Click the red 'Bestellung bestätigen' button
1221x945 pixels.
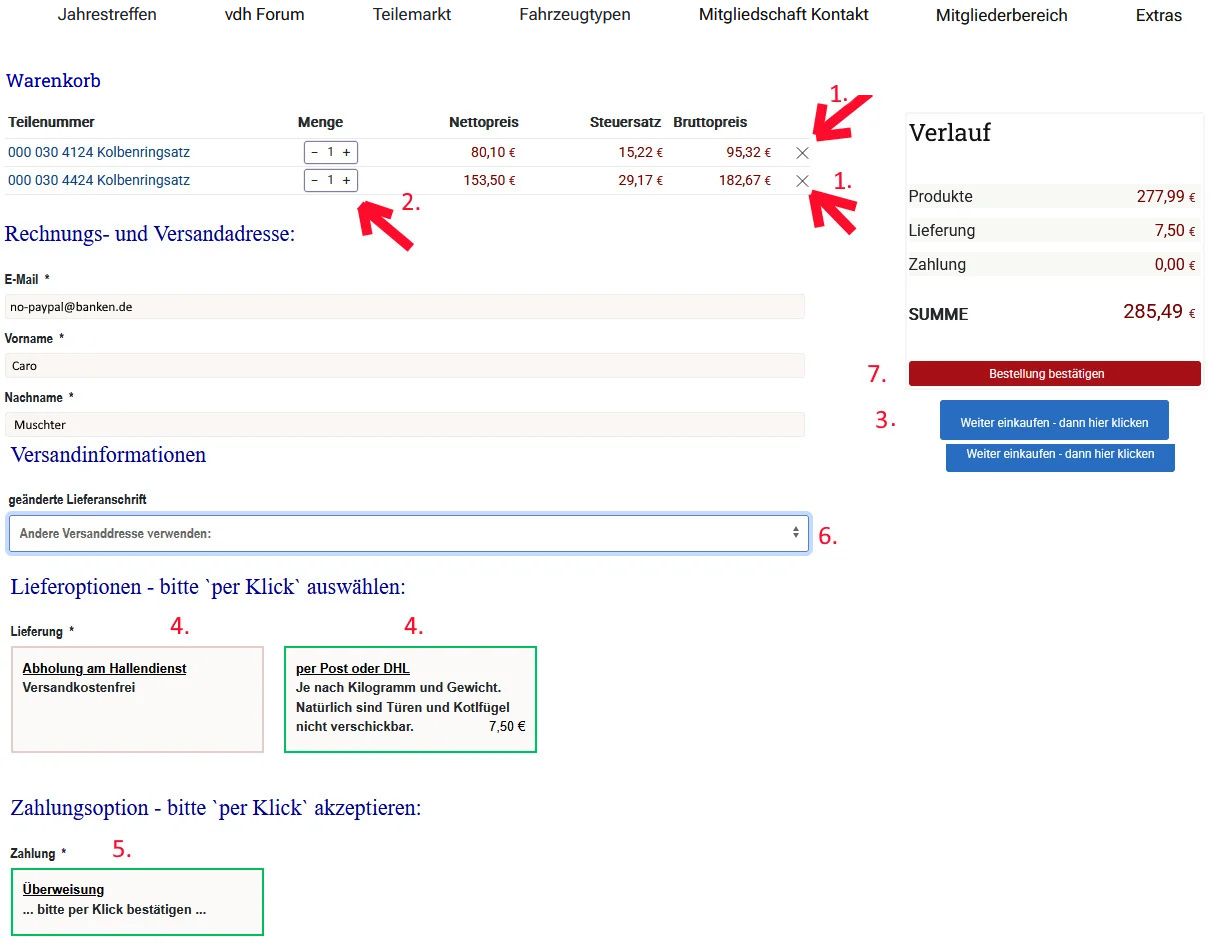(x=1054, y=374)
